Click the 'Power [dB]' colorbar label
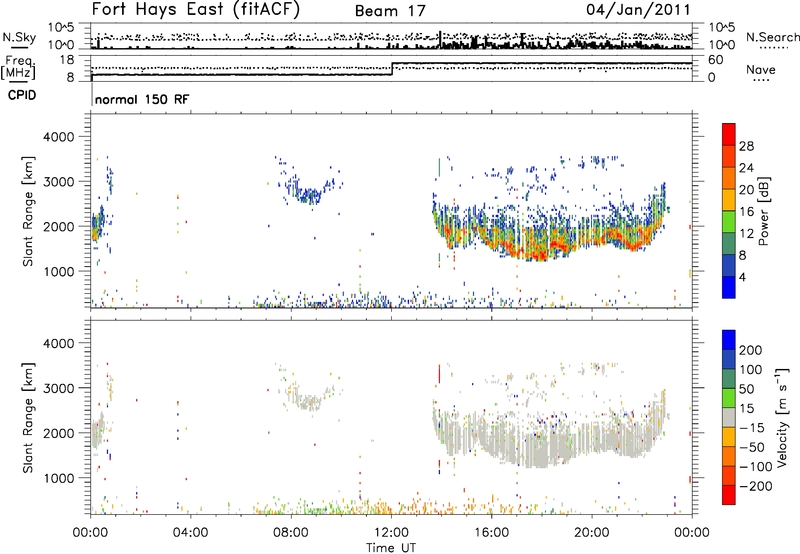This screenshot has height=554, width=800. (x=763, y=212)
